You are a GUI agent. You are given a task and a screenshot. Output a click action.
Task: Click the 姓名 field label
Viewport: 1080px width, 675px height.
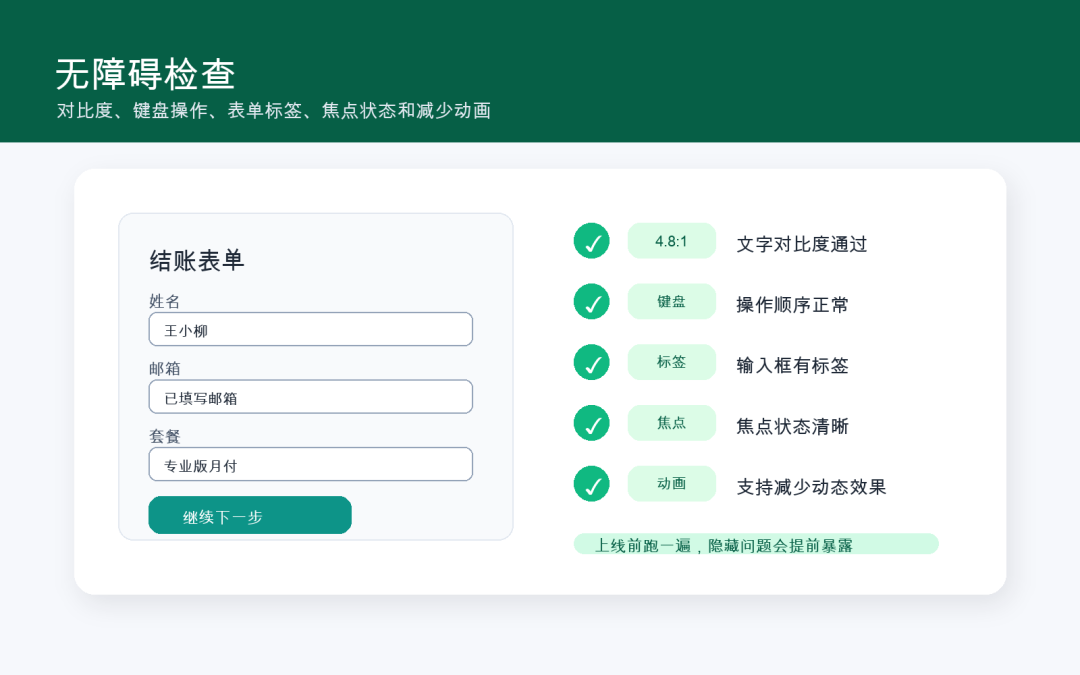click(165, 301)
